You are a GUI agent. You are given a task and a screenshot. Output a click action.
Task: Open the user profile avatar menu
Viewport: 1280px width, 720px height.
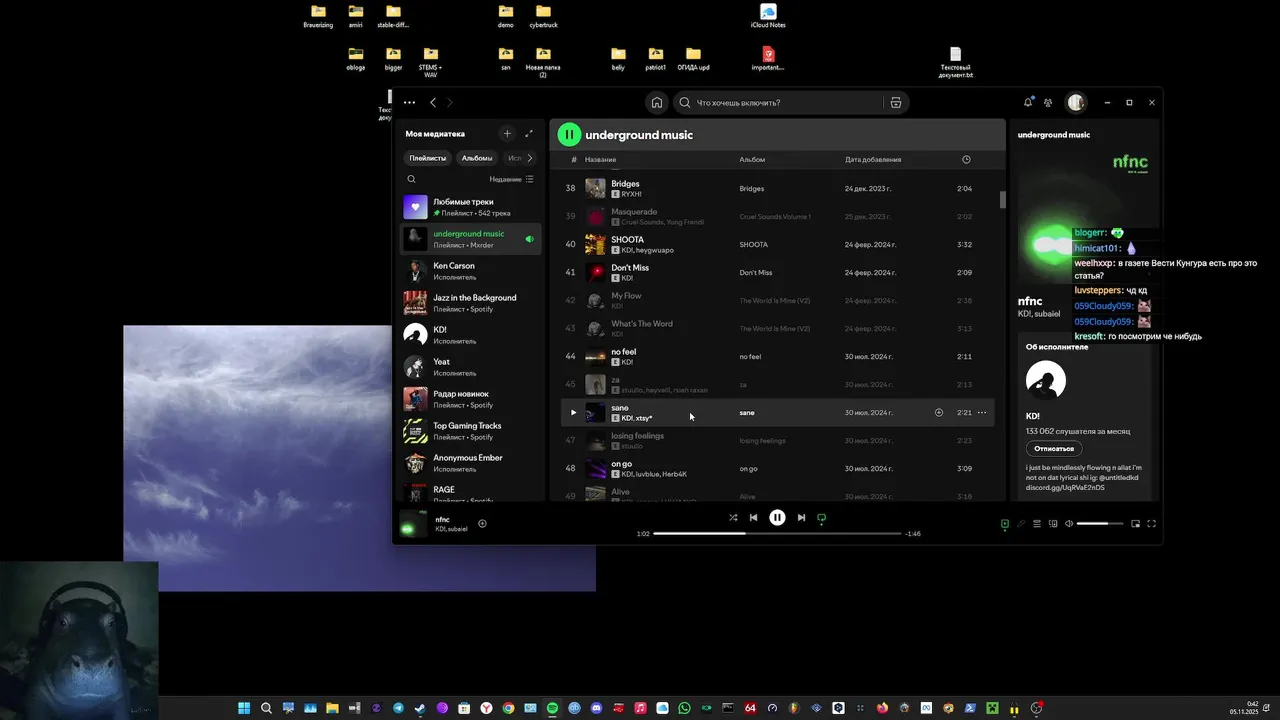[1076, 102]
